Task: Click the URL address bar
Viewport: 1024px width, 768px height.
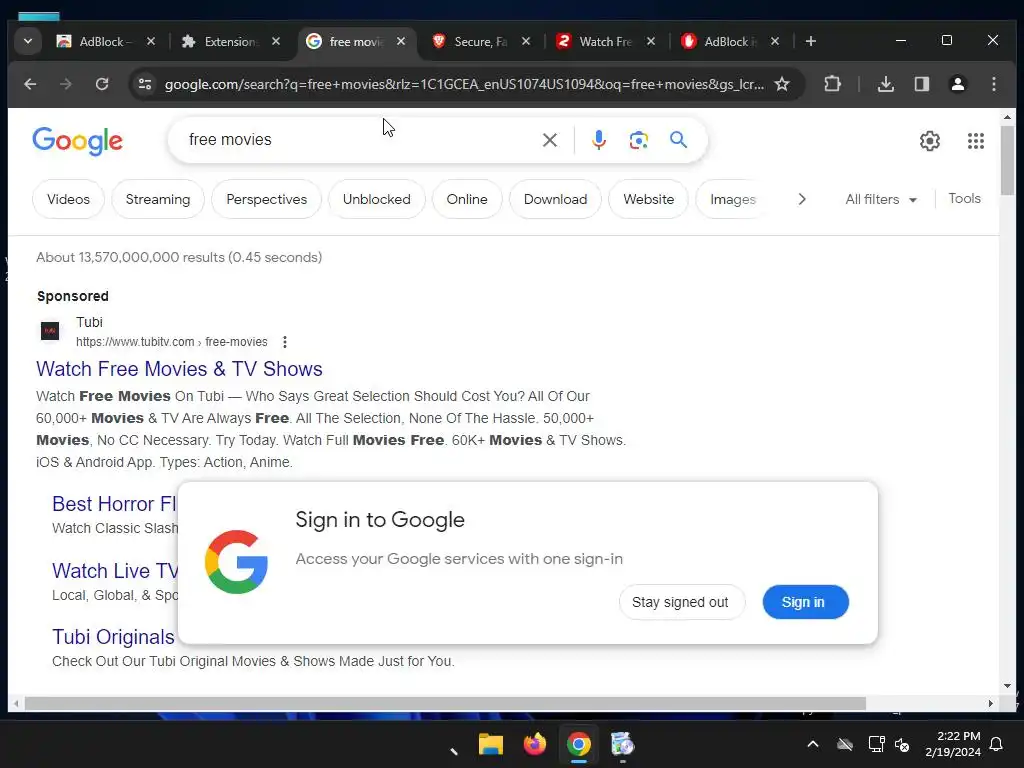Action: tap(464, 84)
